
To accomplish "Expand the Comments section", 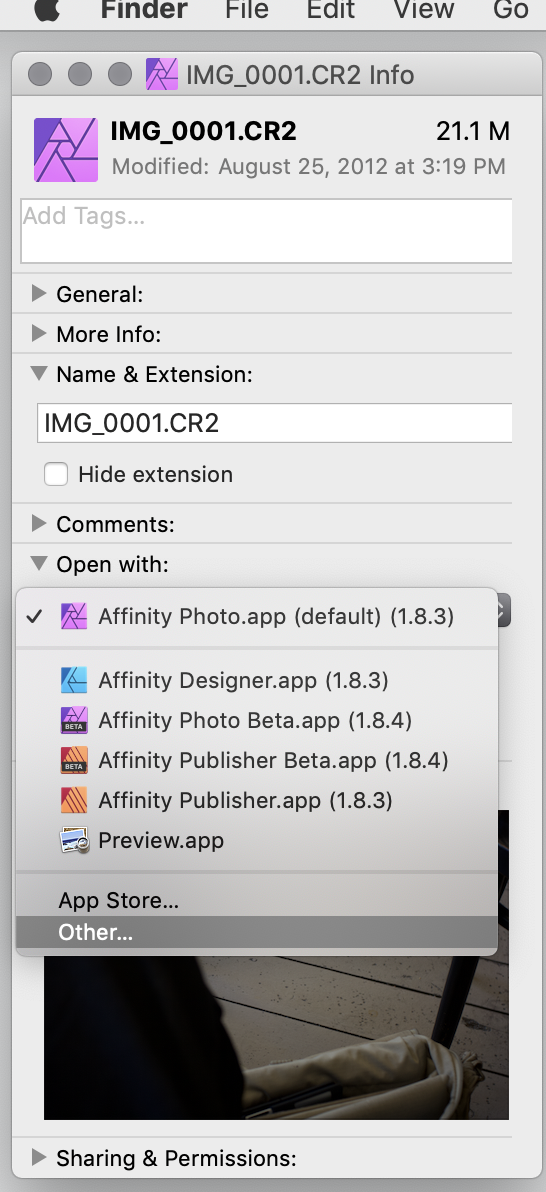I will point(39,523).
